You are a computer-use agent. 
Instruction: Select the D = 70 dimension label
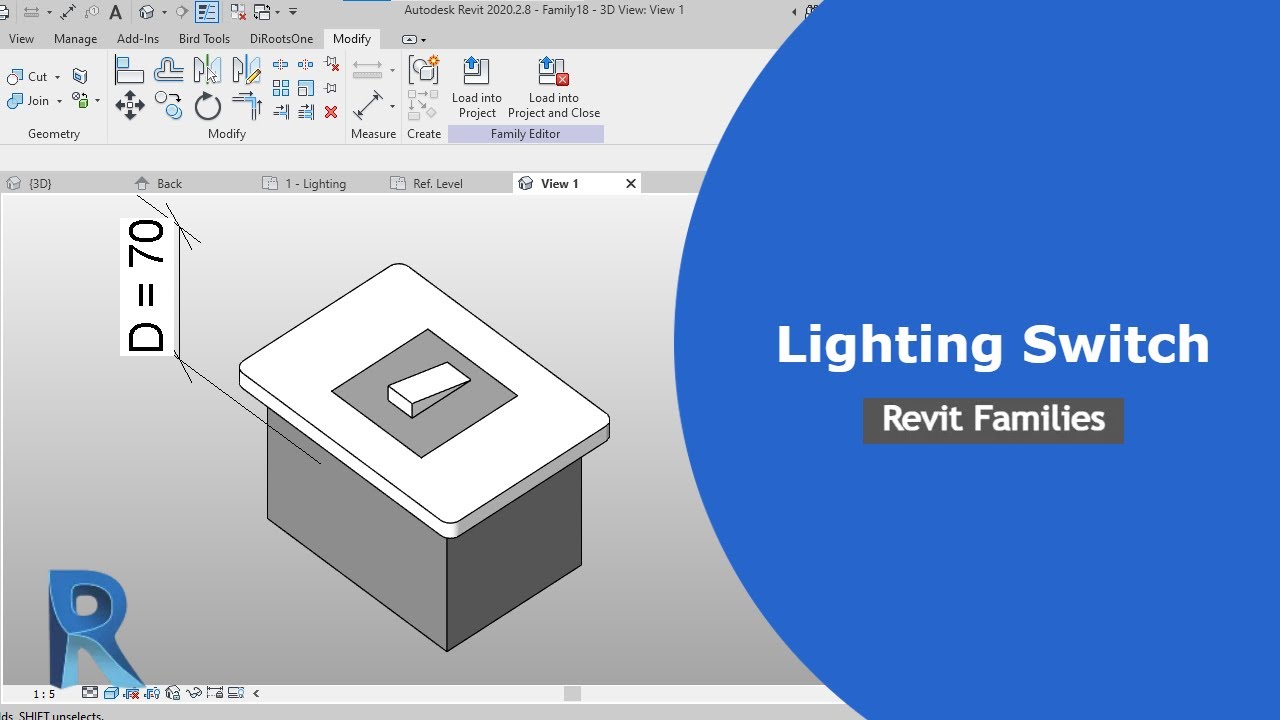147,287
